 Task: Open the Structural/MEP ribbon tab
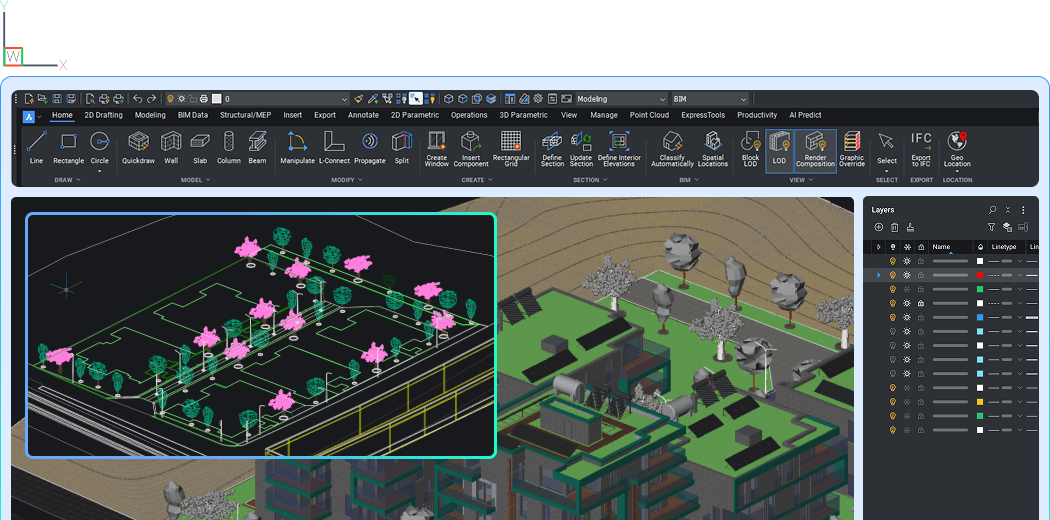point(245,115)
